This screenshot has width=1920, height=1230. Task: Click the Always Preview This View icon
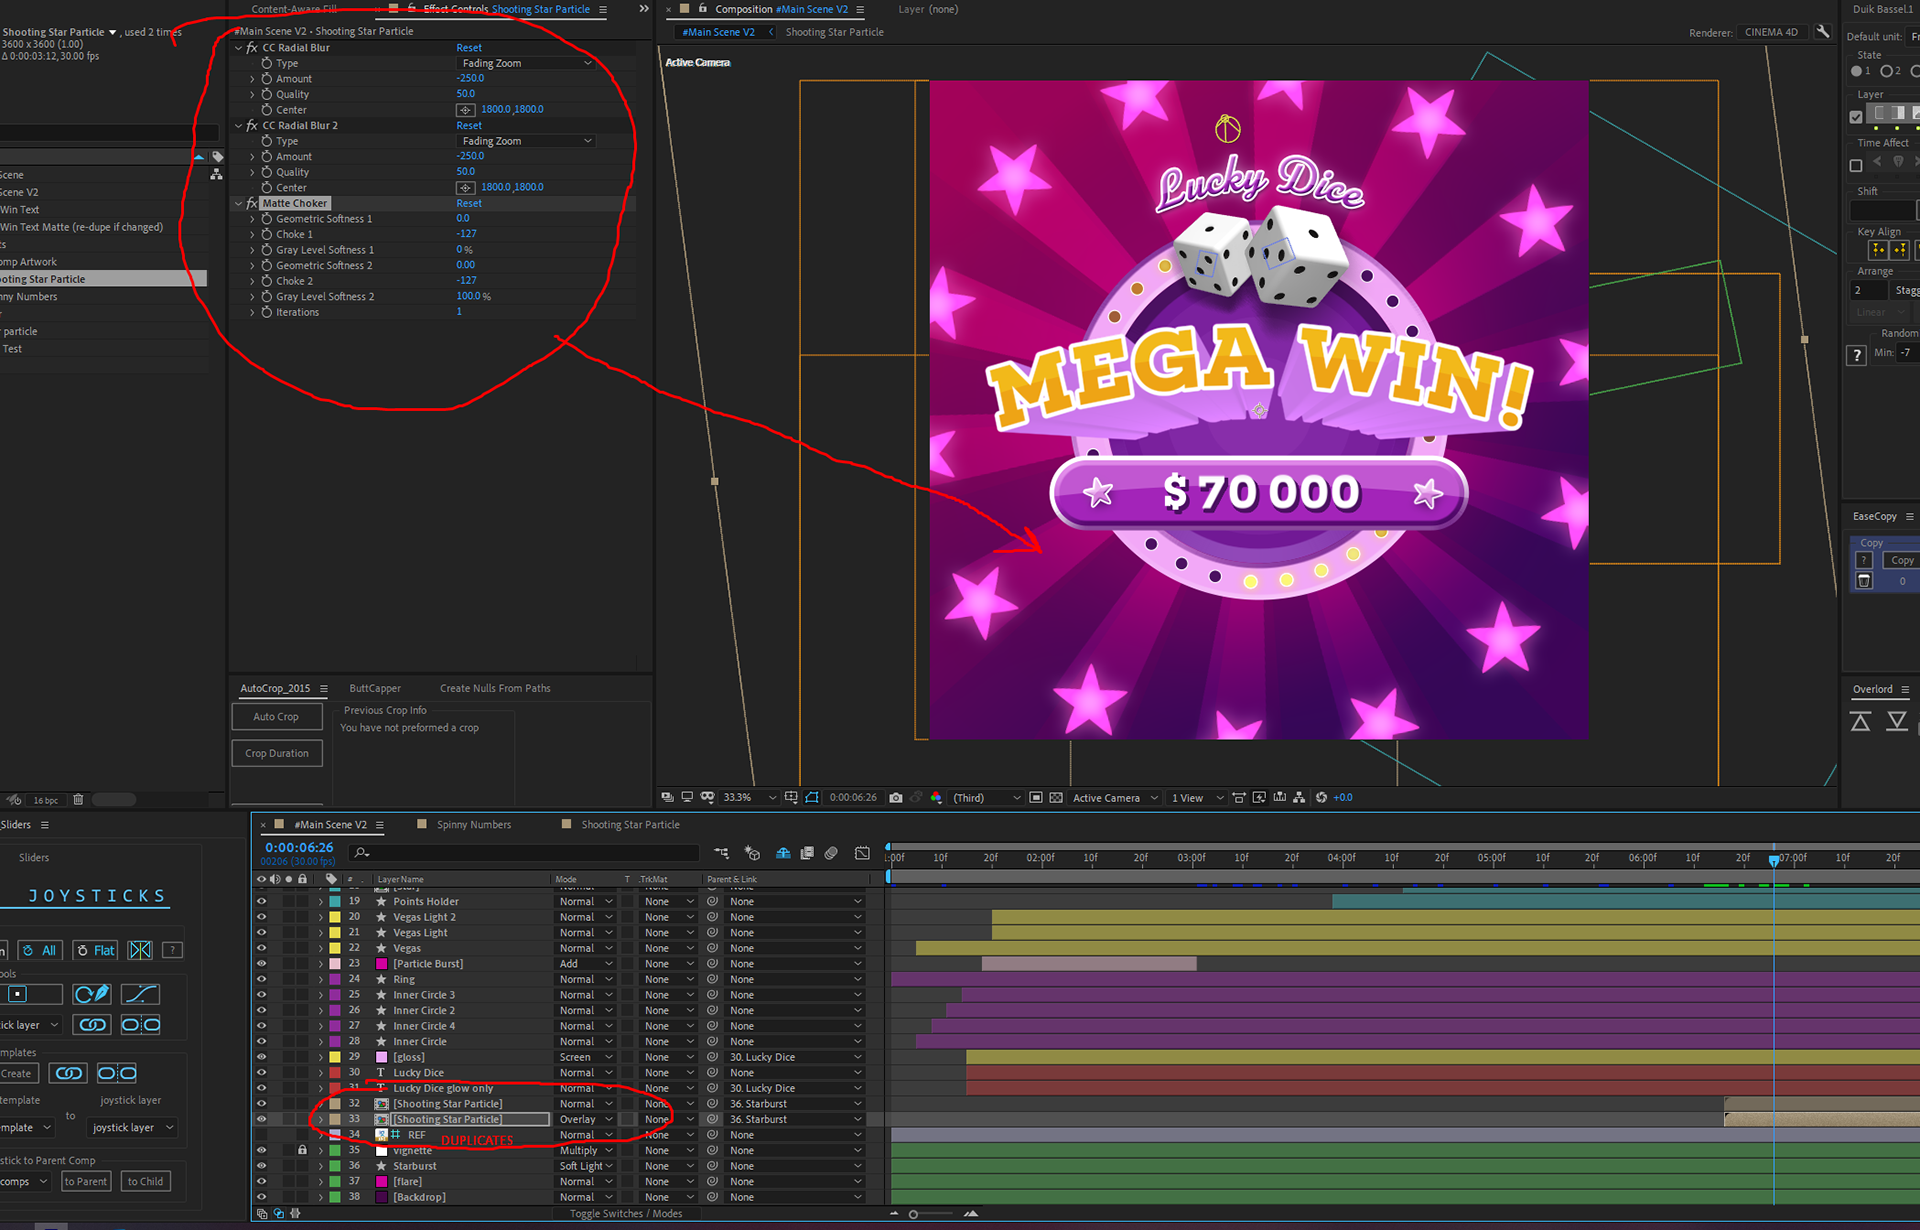point(667,797)
